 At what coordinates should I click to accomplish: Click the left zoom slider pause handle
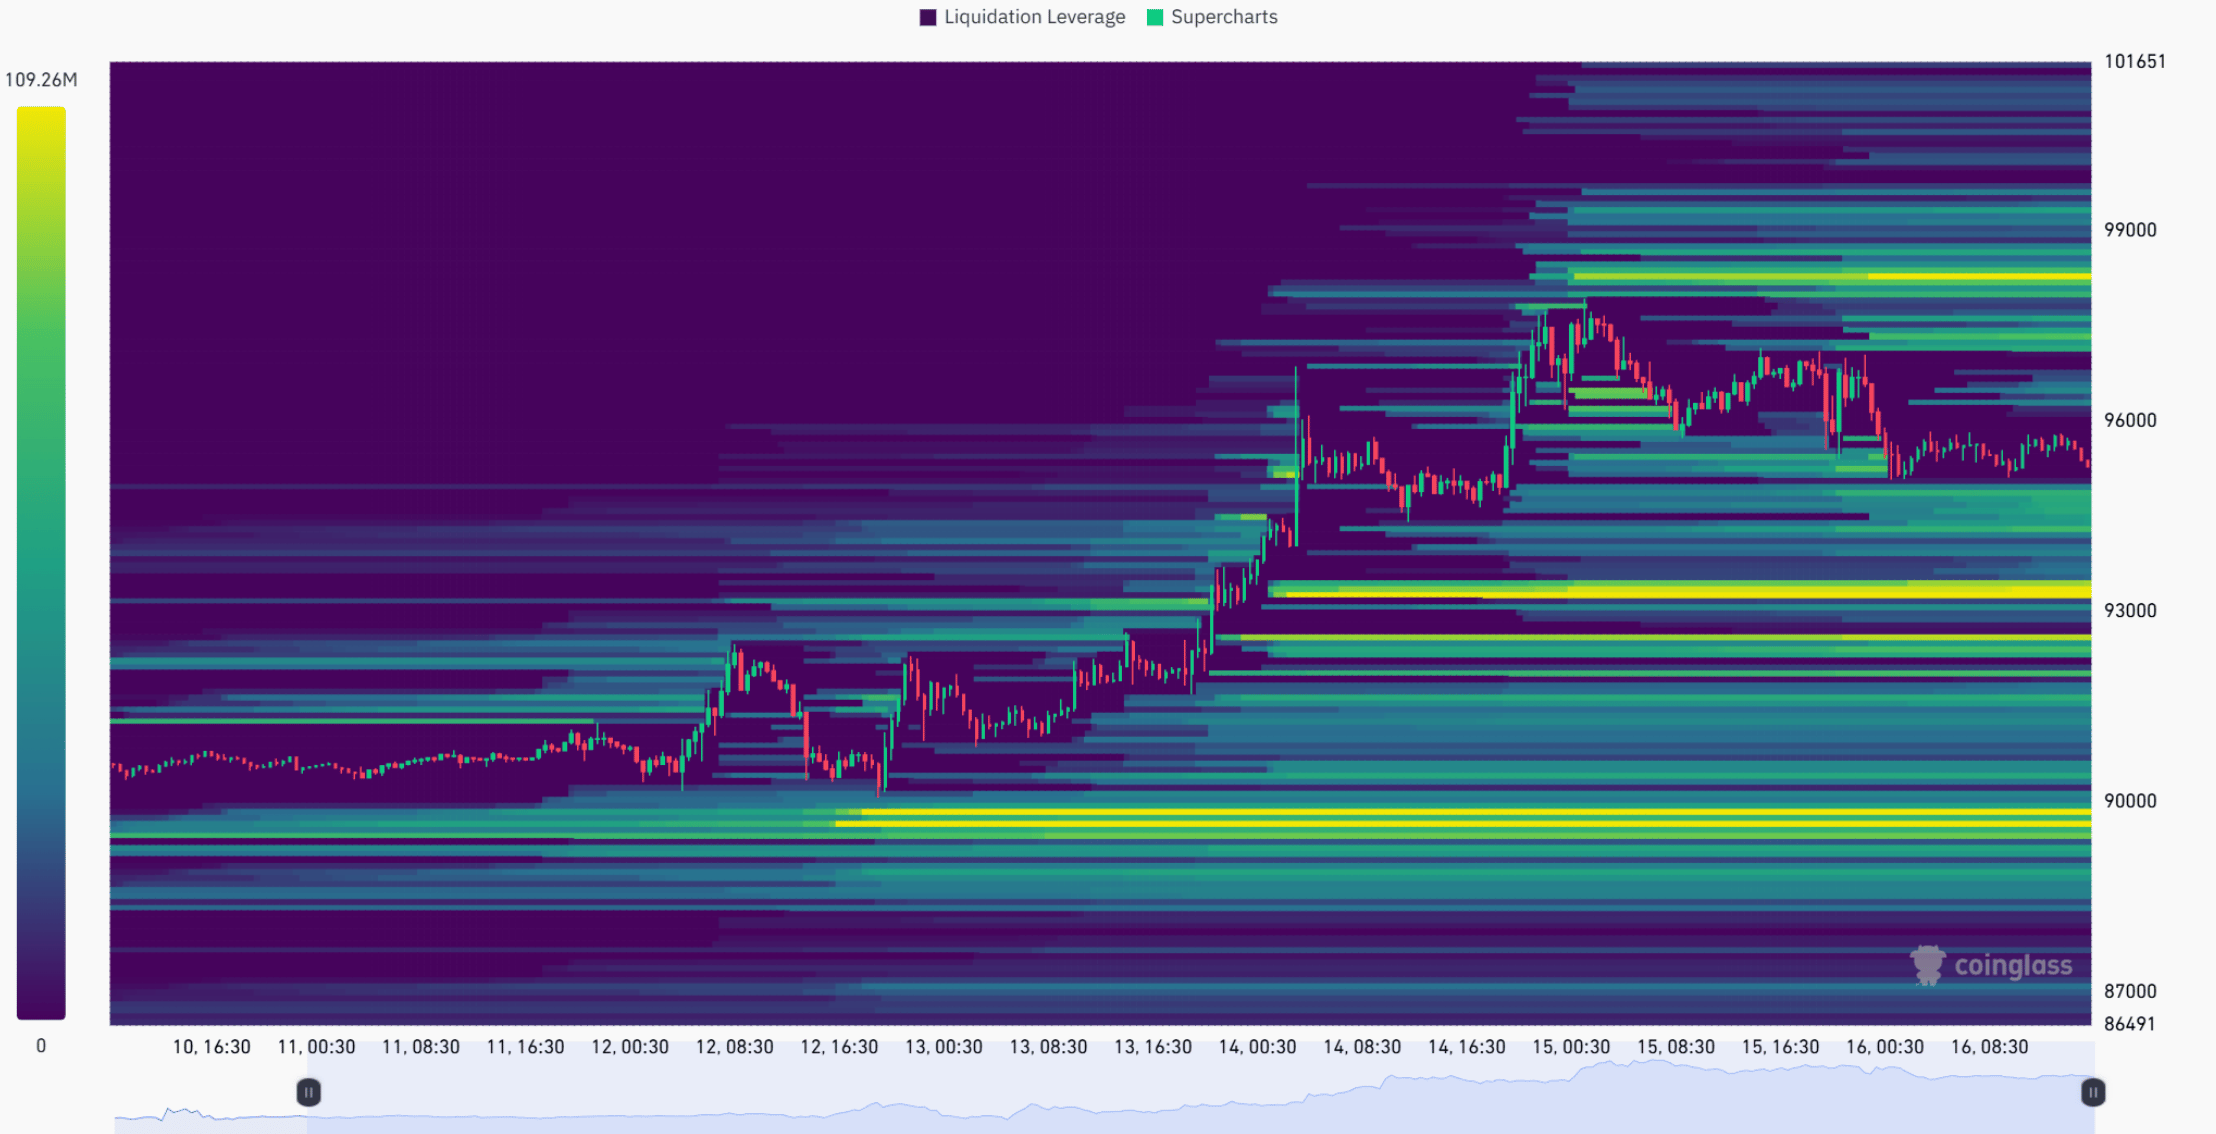coord(309,1092)
